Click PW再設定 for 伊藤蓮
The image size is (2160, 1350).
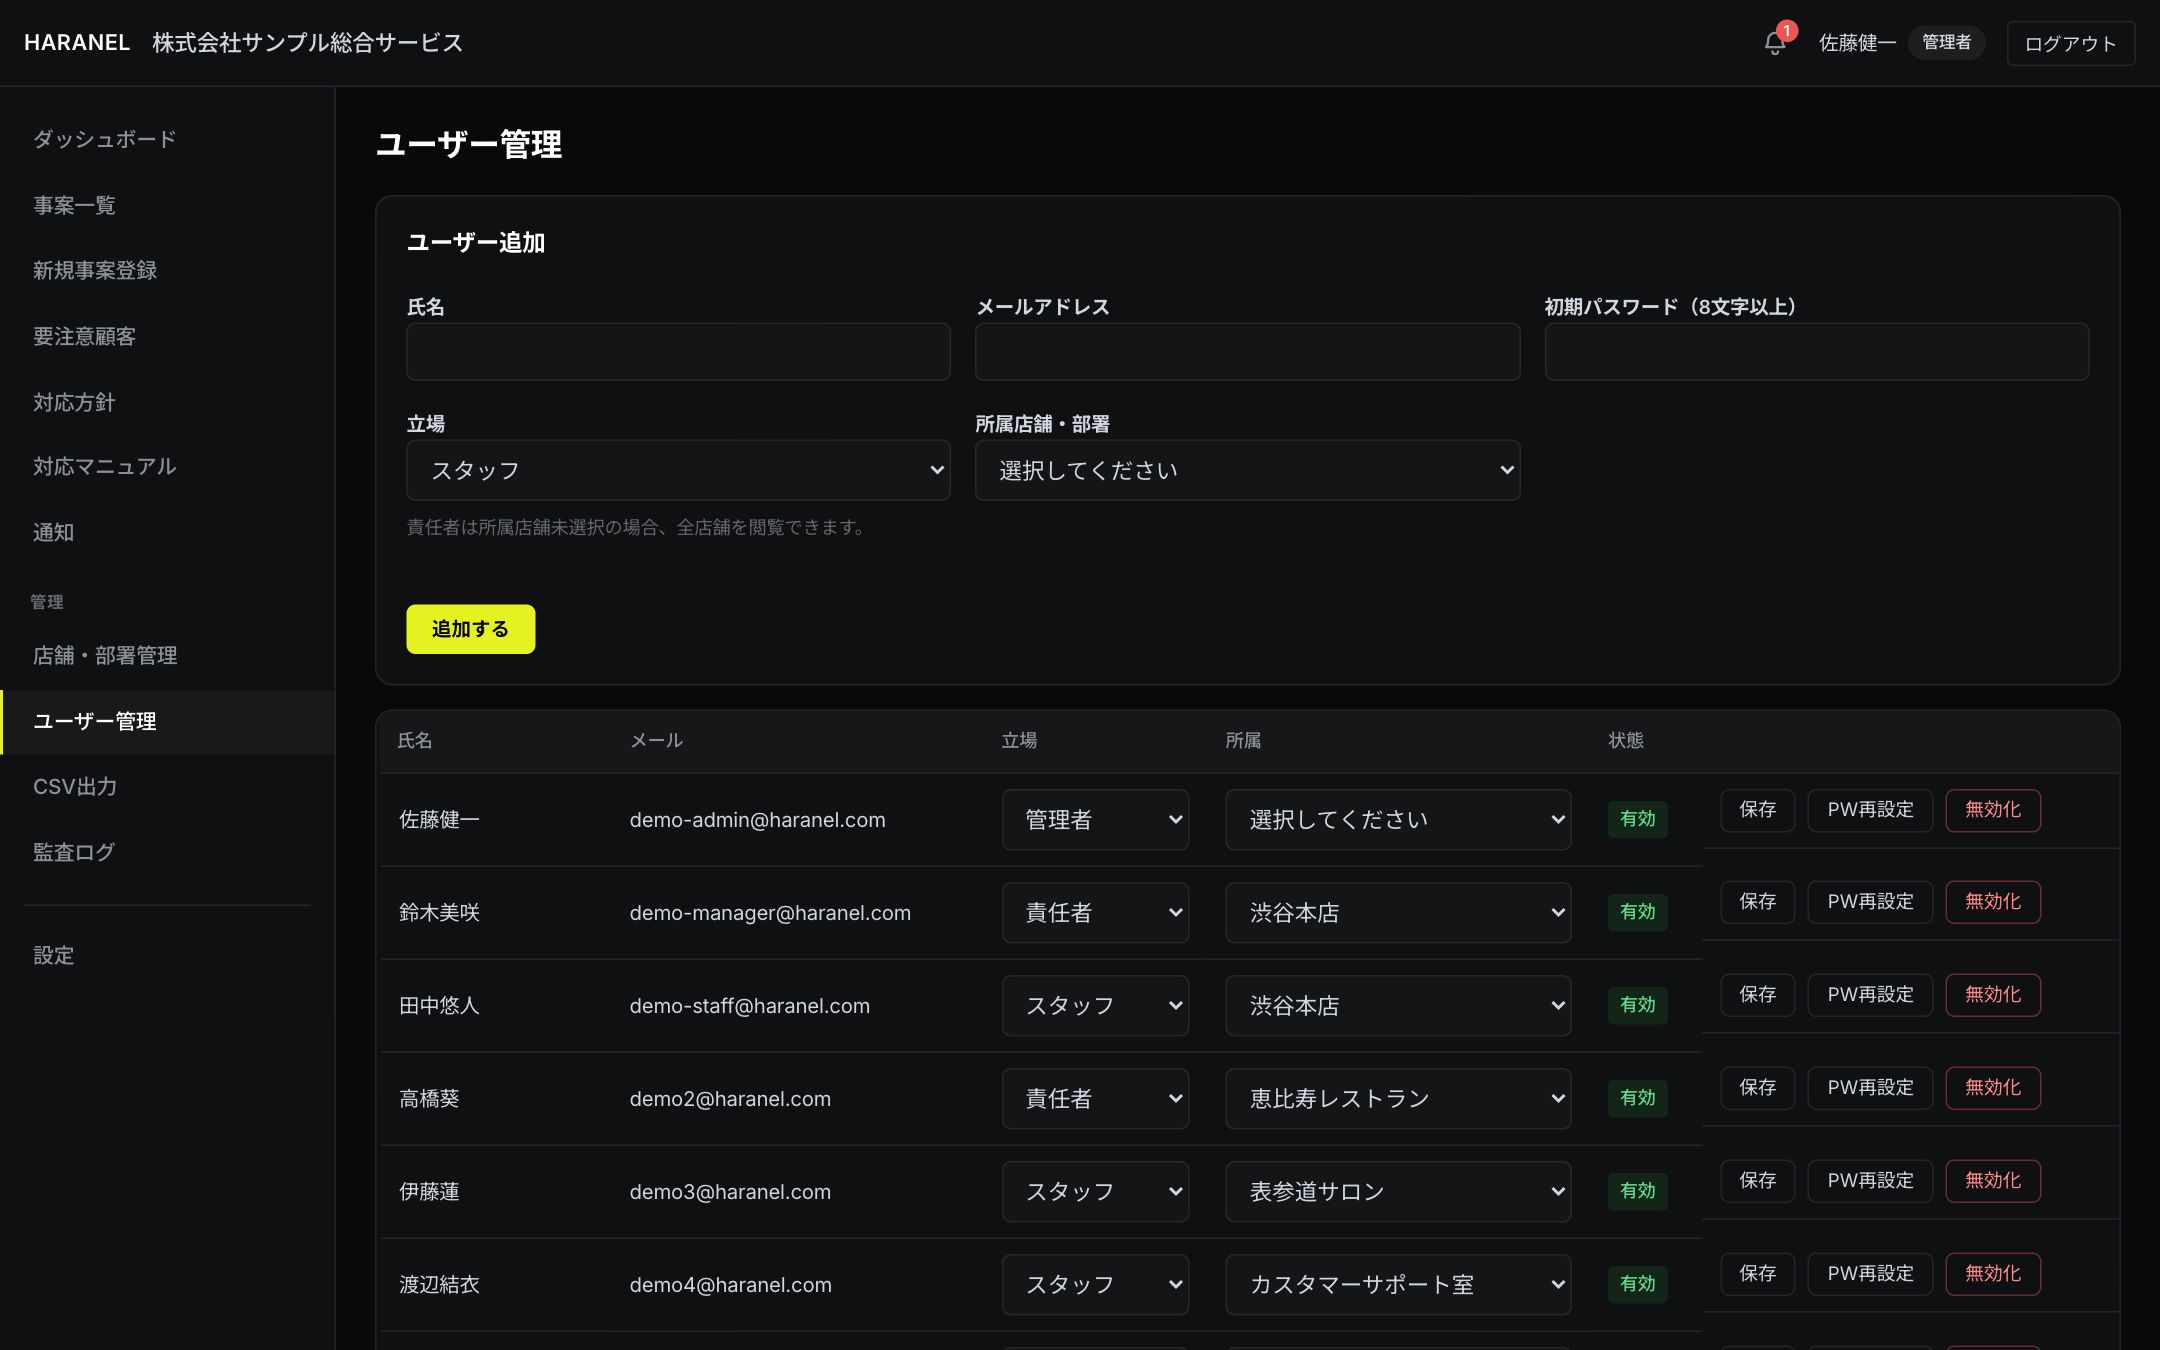tap(1870, 1181)
